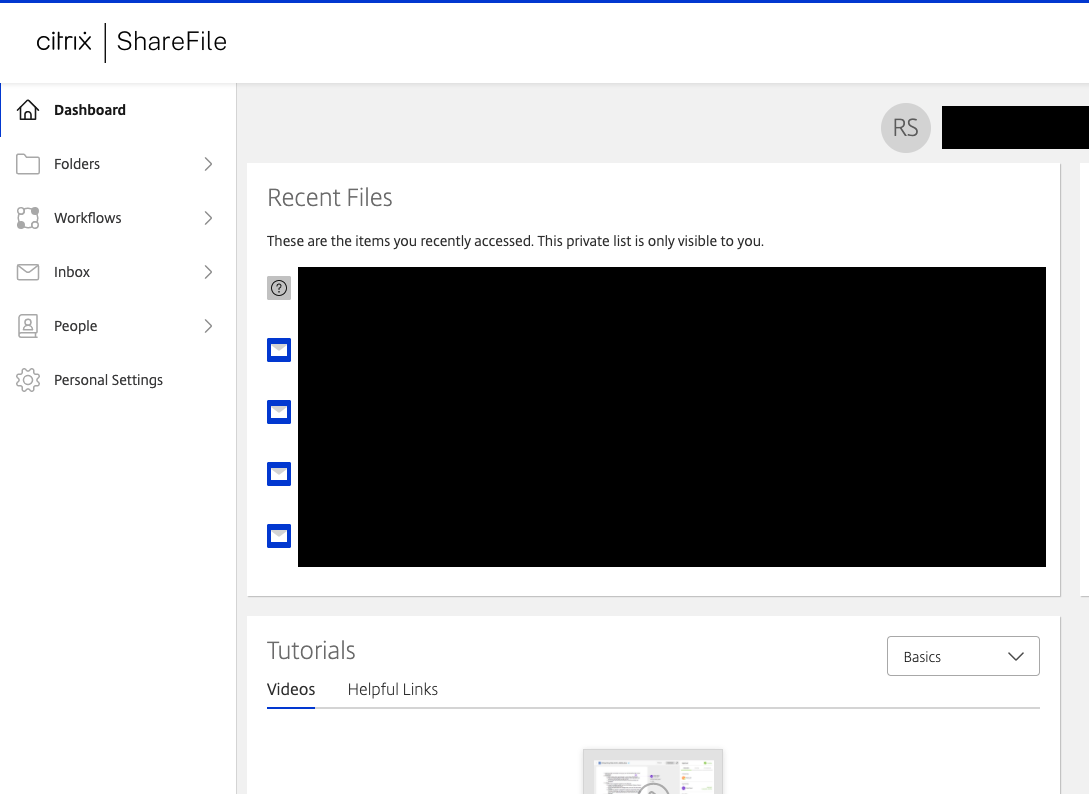Click the Workflows icon in sidebar
Screen dimensions: 1089x794
[28, 218]
